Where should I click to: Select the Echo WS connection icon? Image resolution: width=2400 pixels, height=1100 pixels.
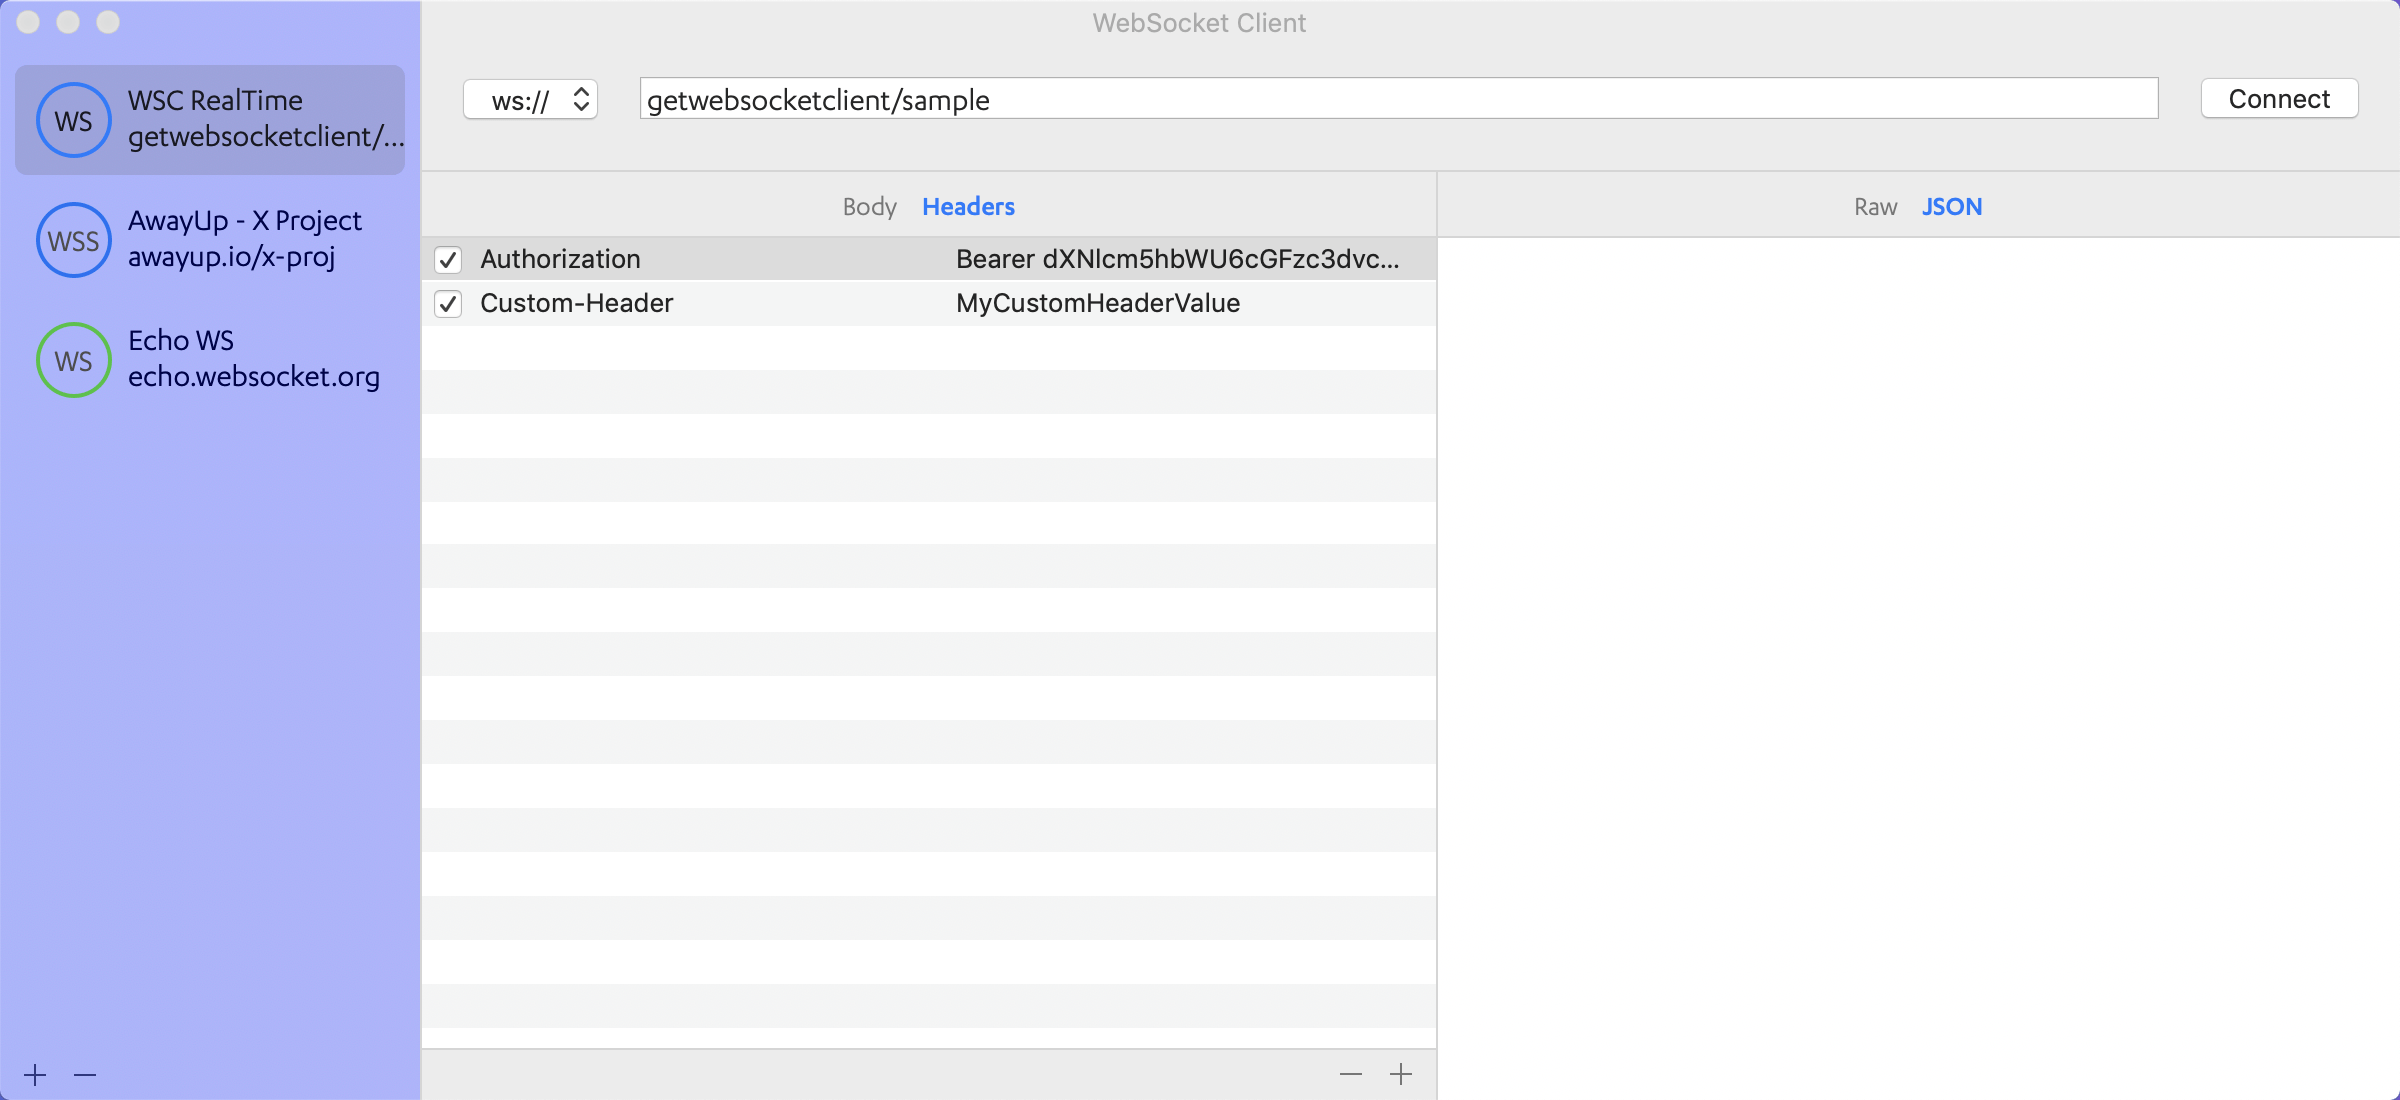click(x=72, y=360)
